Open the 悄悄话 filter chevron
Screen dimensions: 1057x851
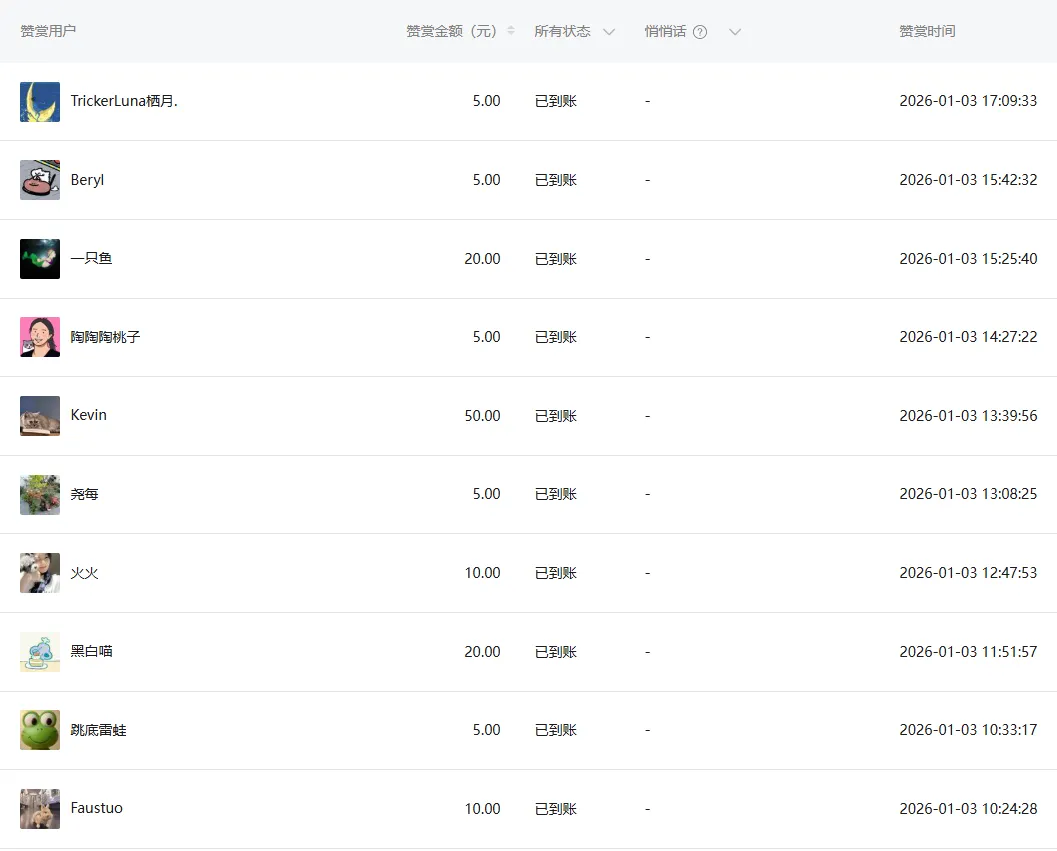coord(735,32)
